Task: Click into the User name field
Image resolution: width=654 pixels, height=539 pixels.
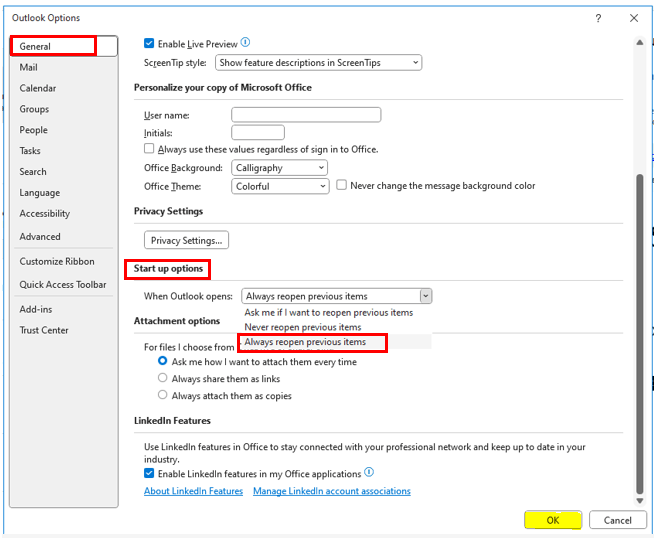Action: 306,115
